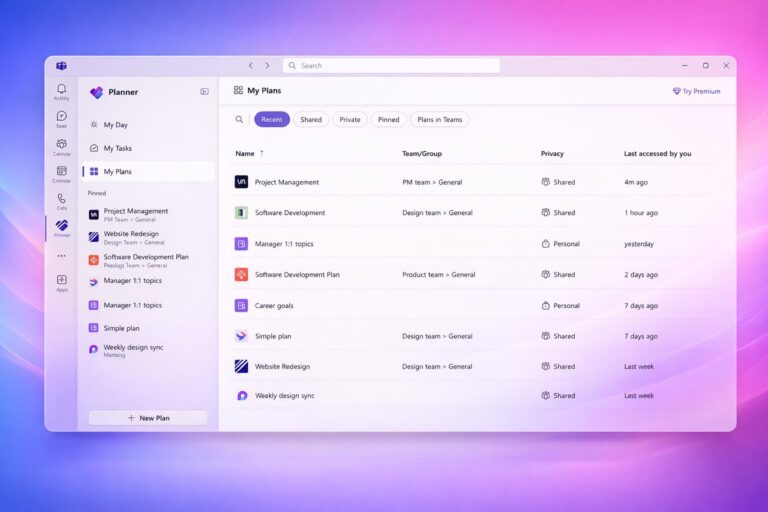Sort by the Team/Group column header
The image size is (768, 512).
tap(422, 153)
